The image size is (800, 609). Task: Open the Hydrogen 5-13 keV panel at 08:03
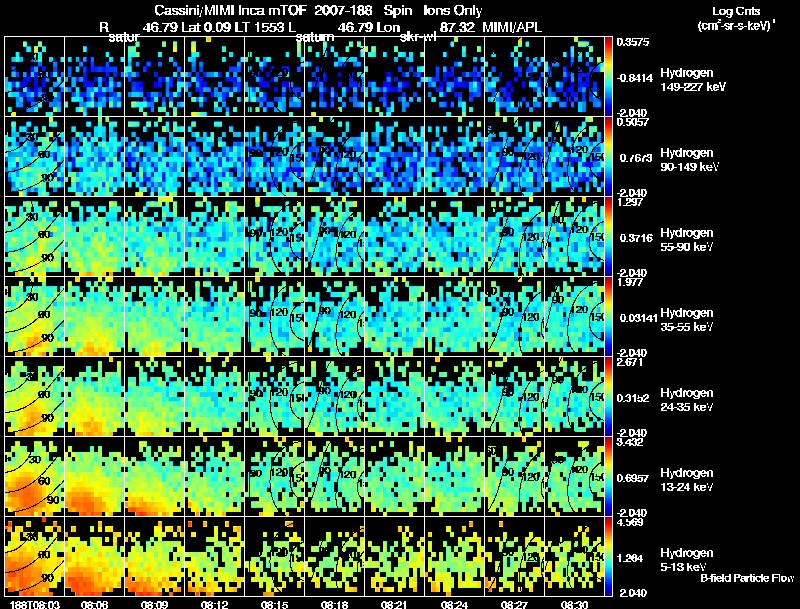[35, 556]
